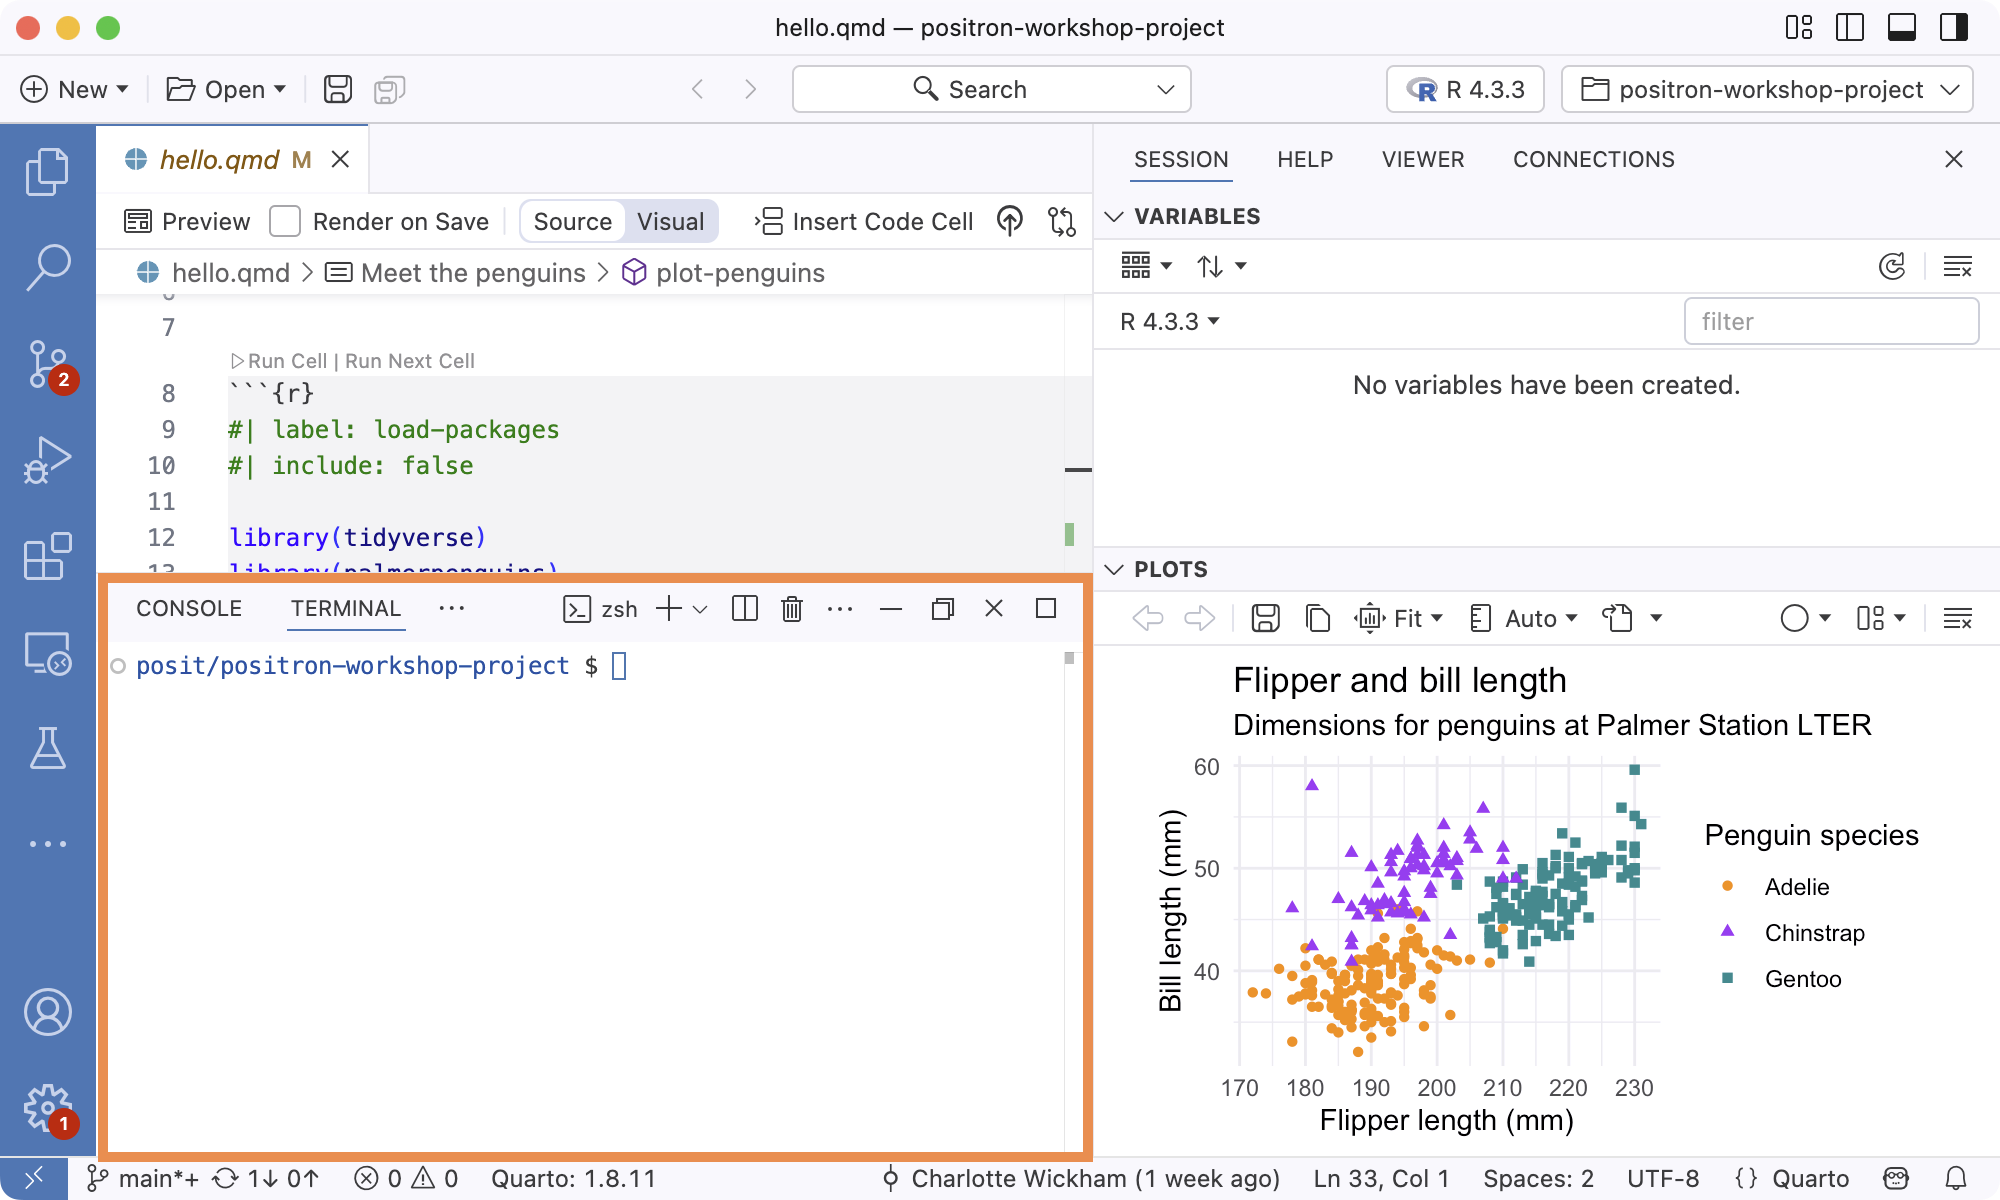The height and width of the screenshot is (1200, 2000).
Task: Open the New dropdown menu
Action: [75, 89]
